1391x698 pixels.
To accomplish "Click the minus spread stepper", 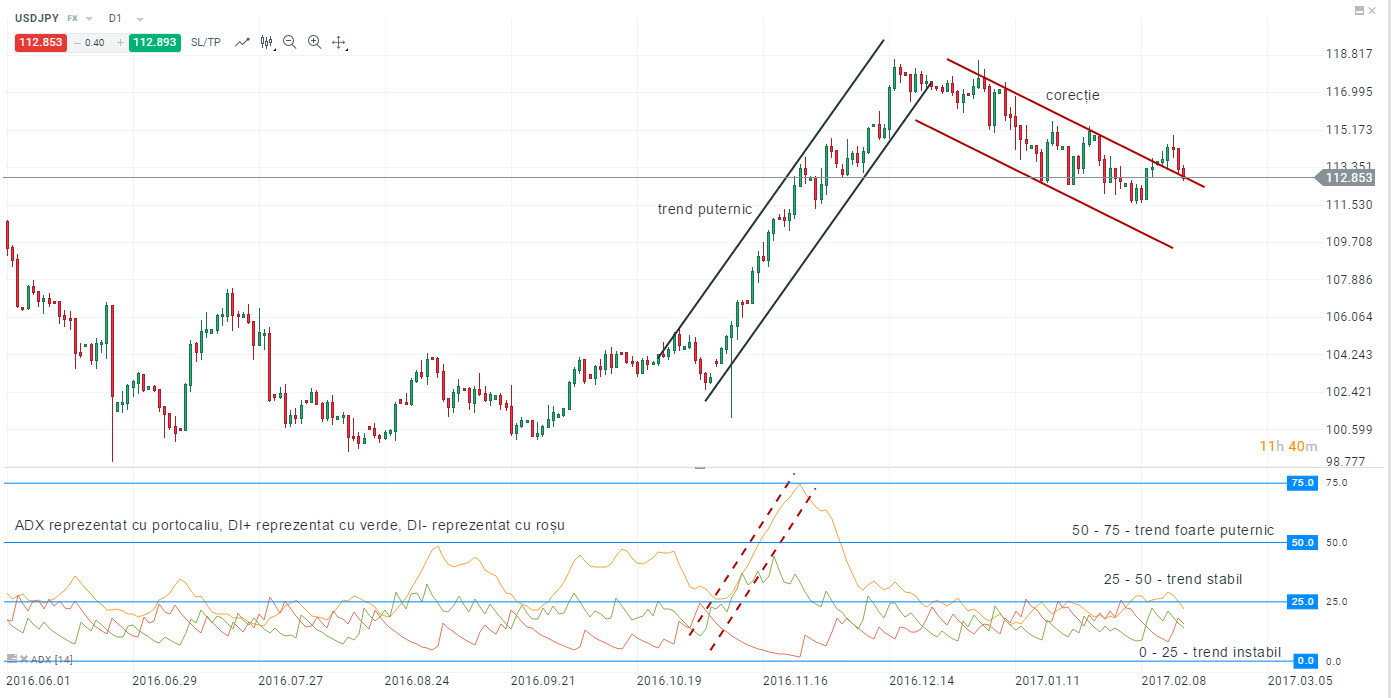I will pyautogui.click(x=76, y=42).
